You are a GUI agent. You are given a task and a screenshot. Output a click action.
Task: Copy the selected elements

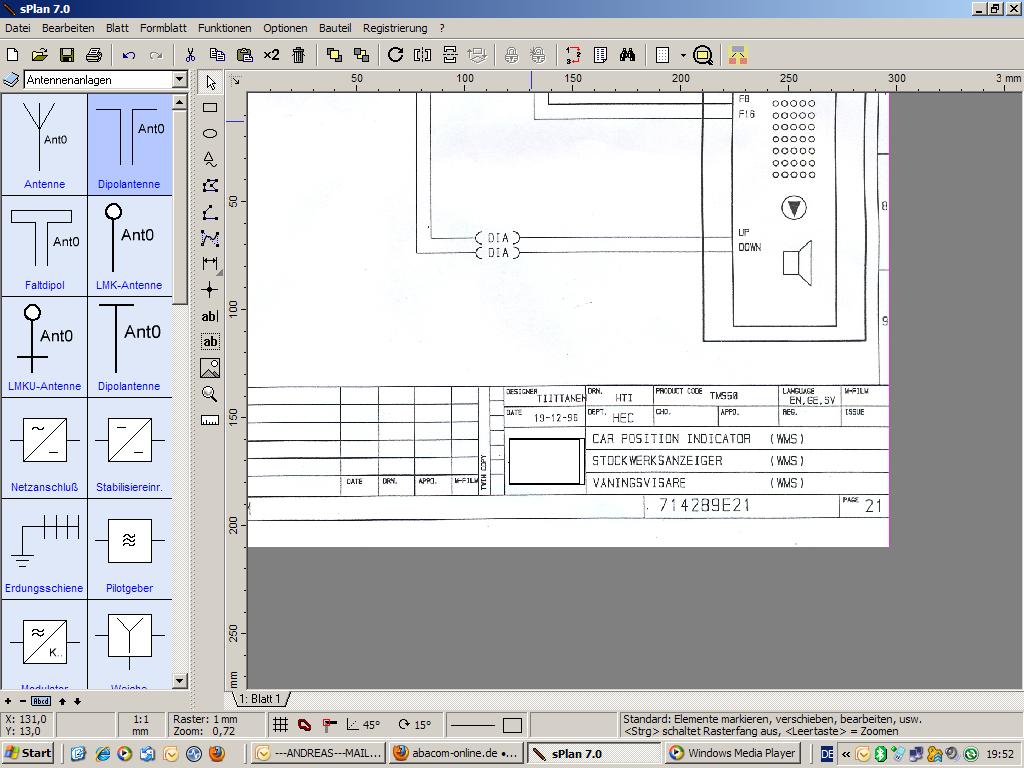pos(217,55)
